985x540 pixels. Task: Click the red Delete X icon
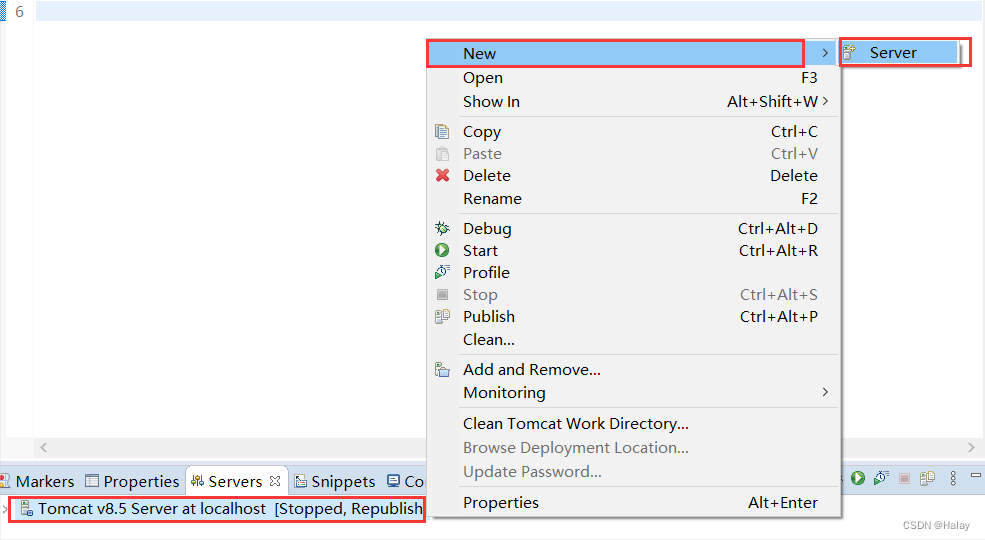point(442,175)
